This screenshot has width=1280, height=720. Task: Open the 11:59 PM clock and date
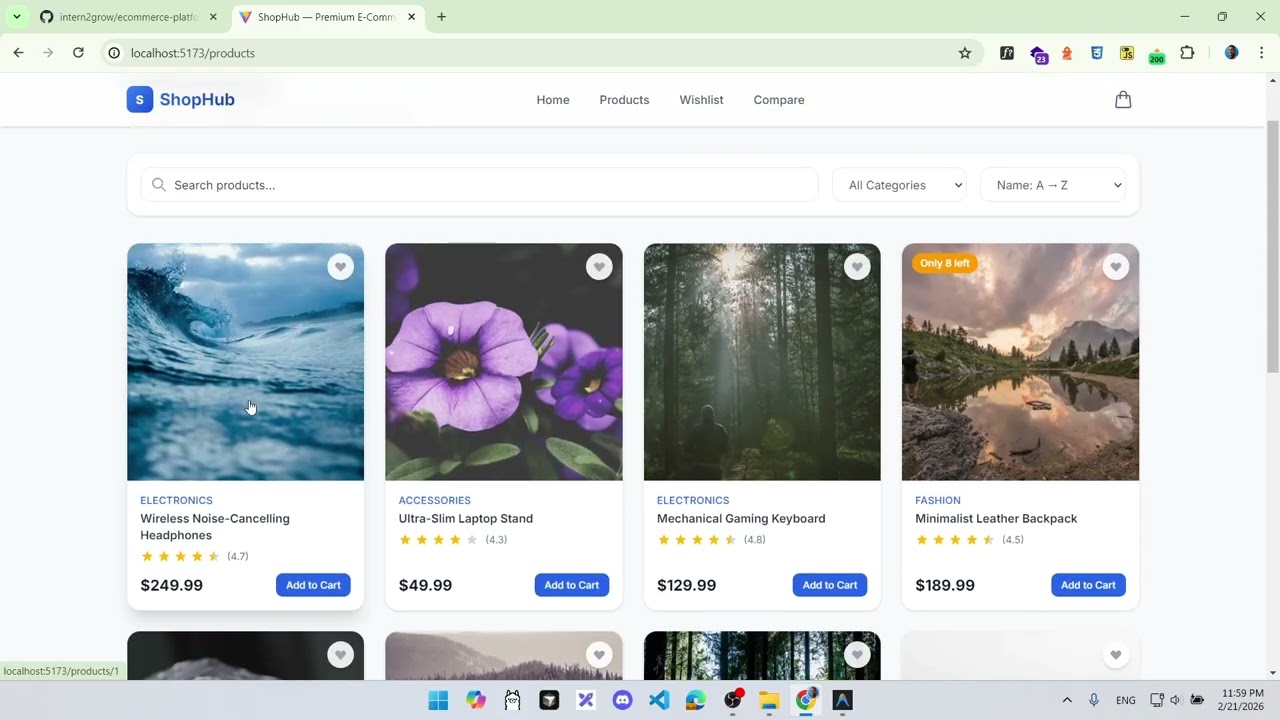pos(1240,700)
